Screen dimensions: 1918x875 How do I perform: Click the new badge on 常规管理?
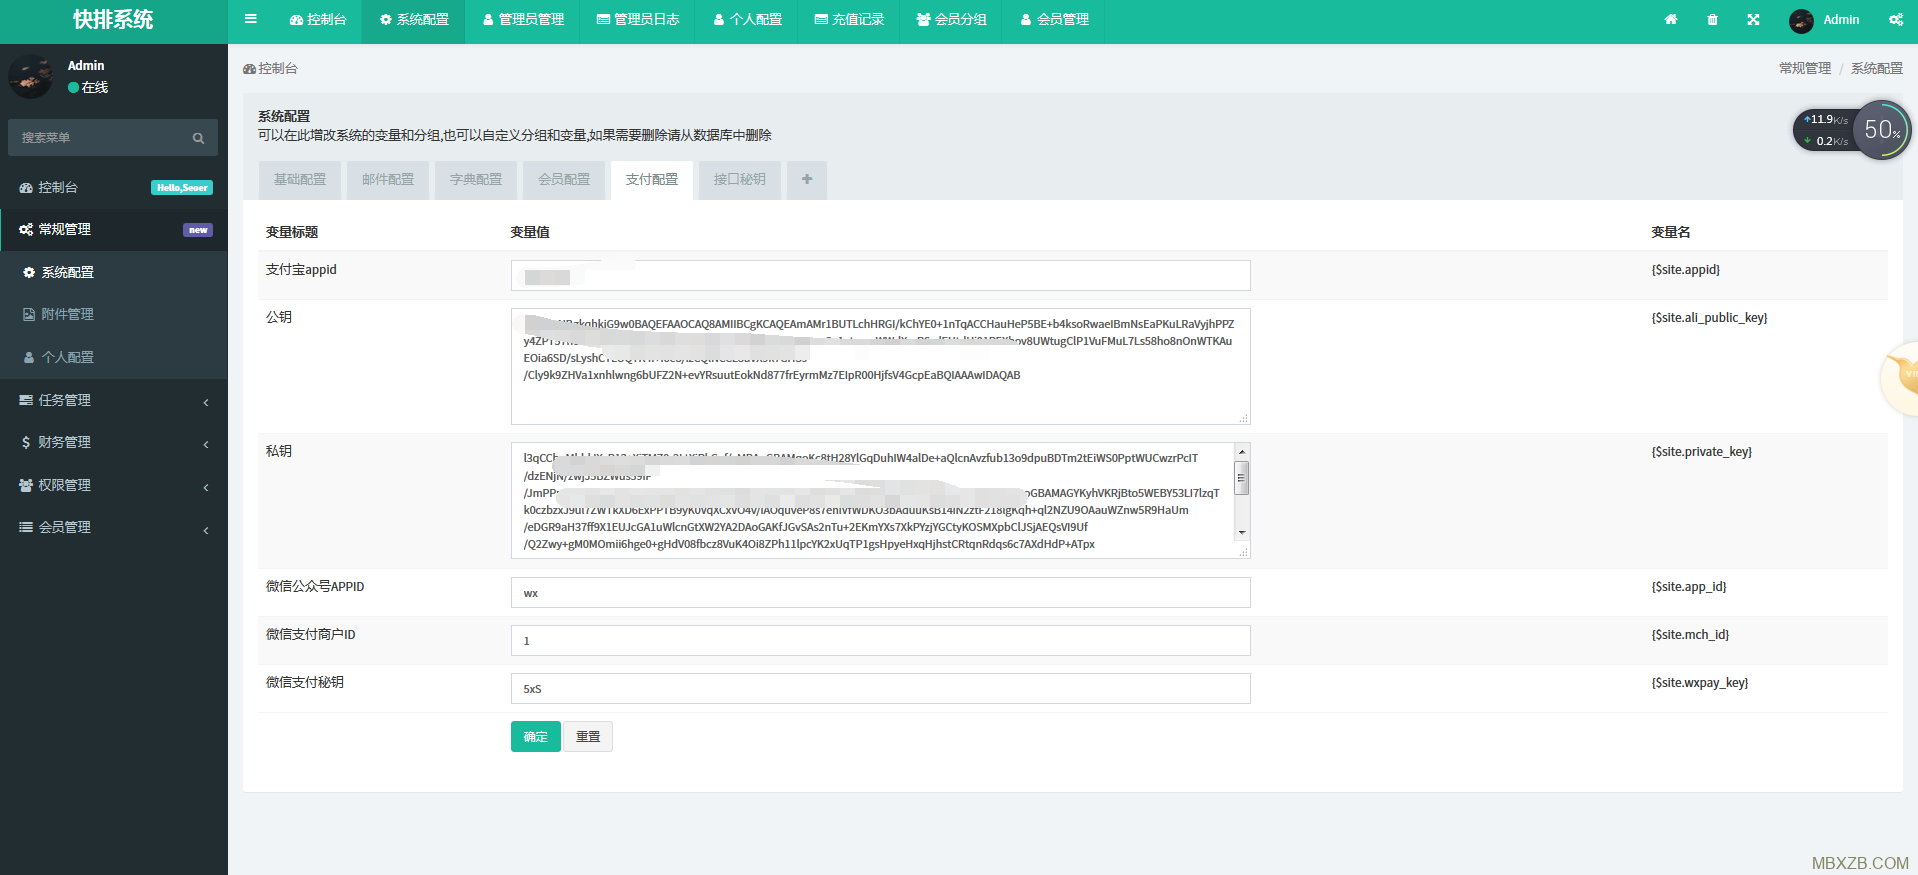[x=198, y=230]
